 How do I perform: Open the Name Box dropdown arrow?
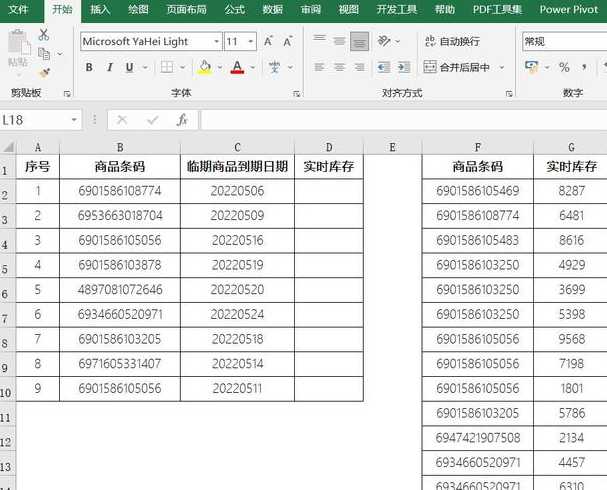coord(74,120)
